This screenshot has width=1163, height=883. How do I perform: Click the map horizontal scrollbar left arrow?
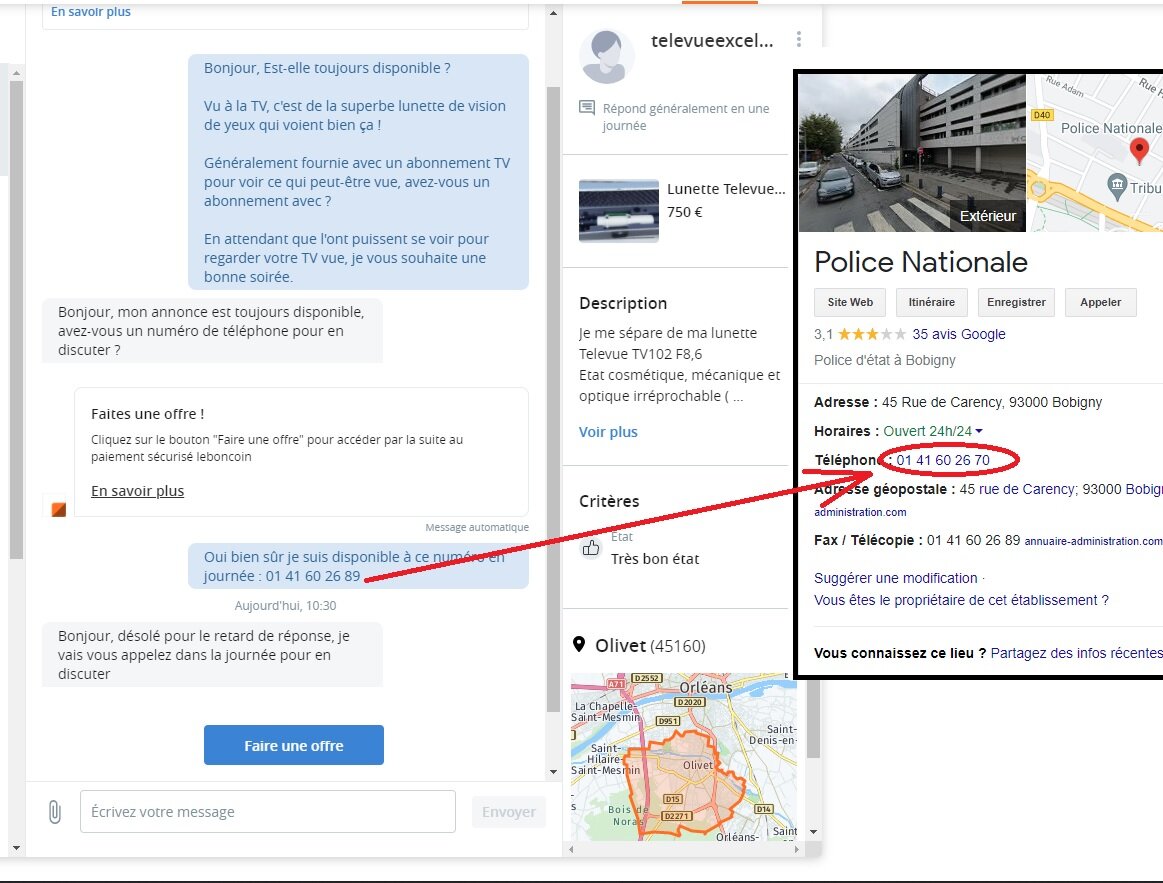571,849
